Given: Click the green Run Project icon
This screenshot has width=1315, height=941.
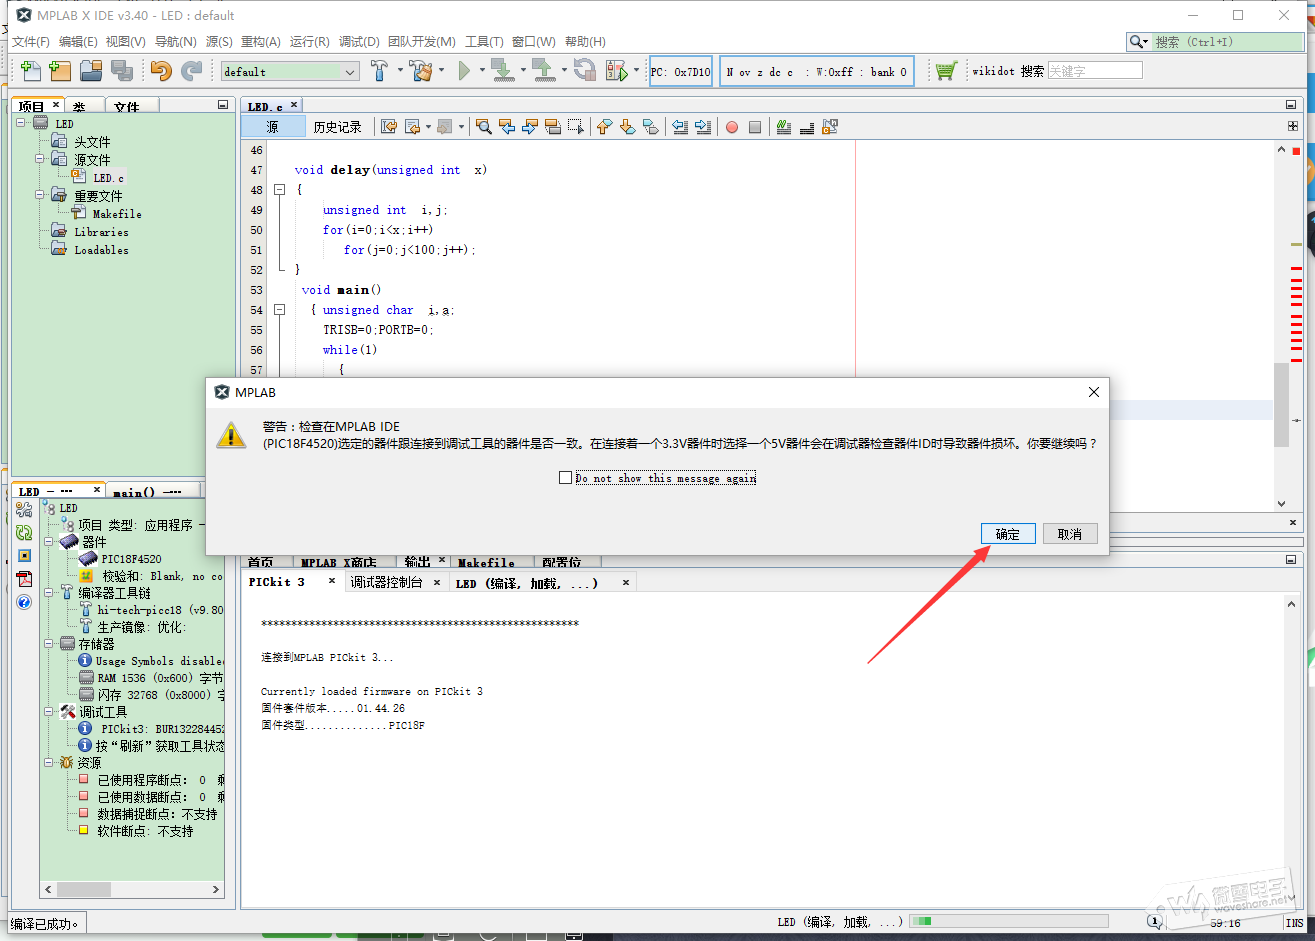Looking at the screenshot, I should point(464,71).
